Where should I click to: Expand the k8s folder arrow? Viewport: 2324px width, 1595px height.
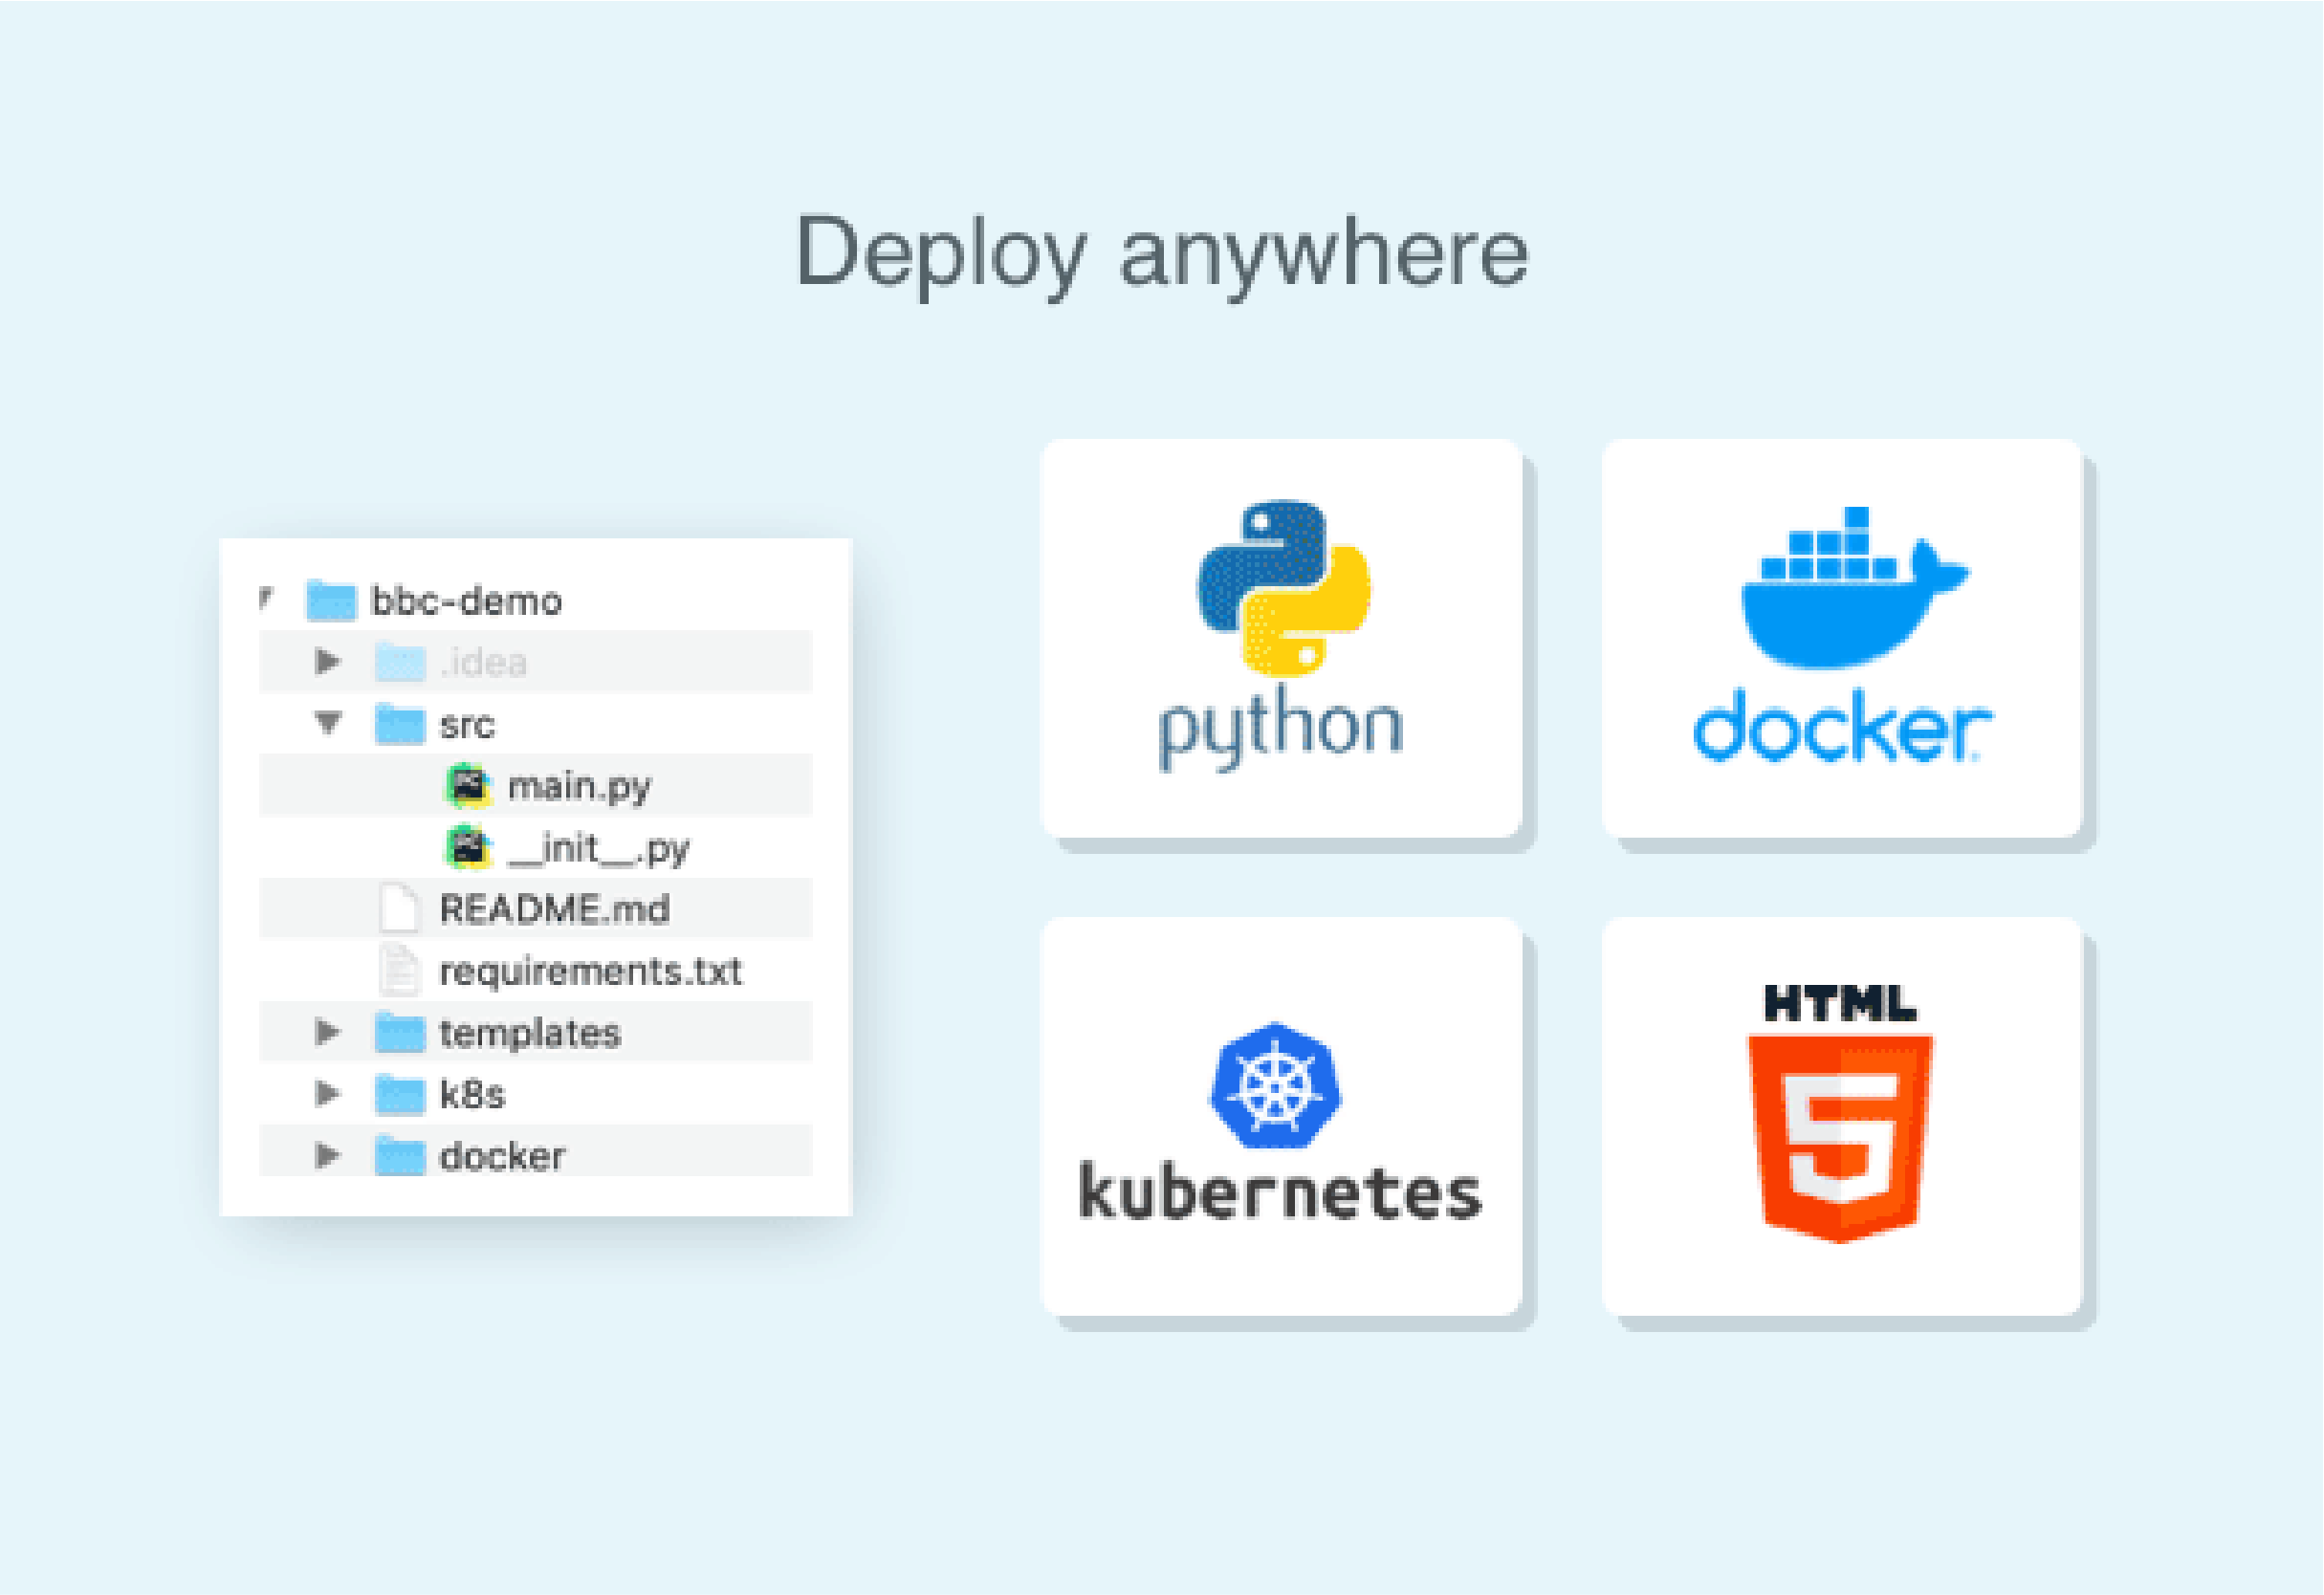327,1093
